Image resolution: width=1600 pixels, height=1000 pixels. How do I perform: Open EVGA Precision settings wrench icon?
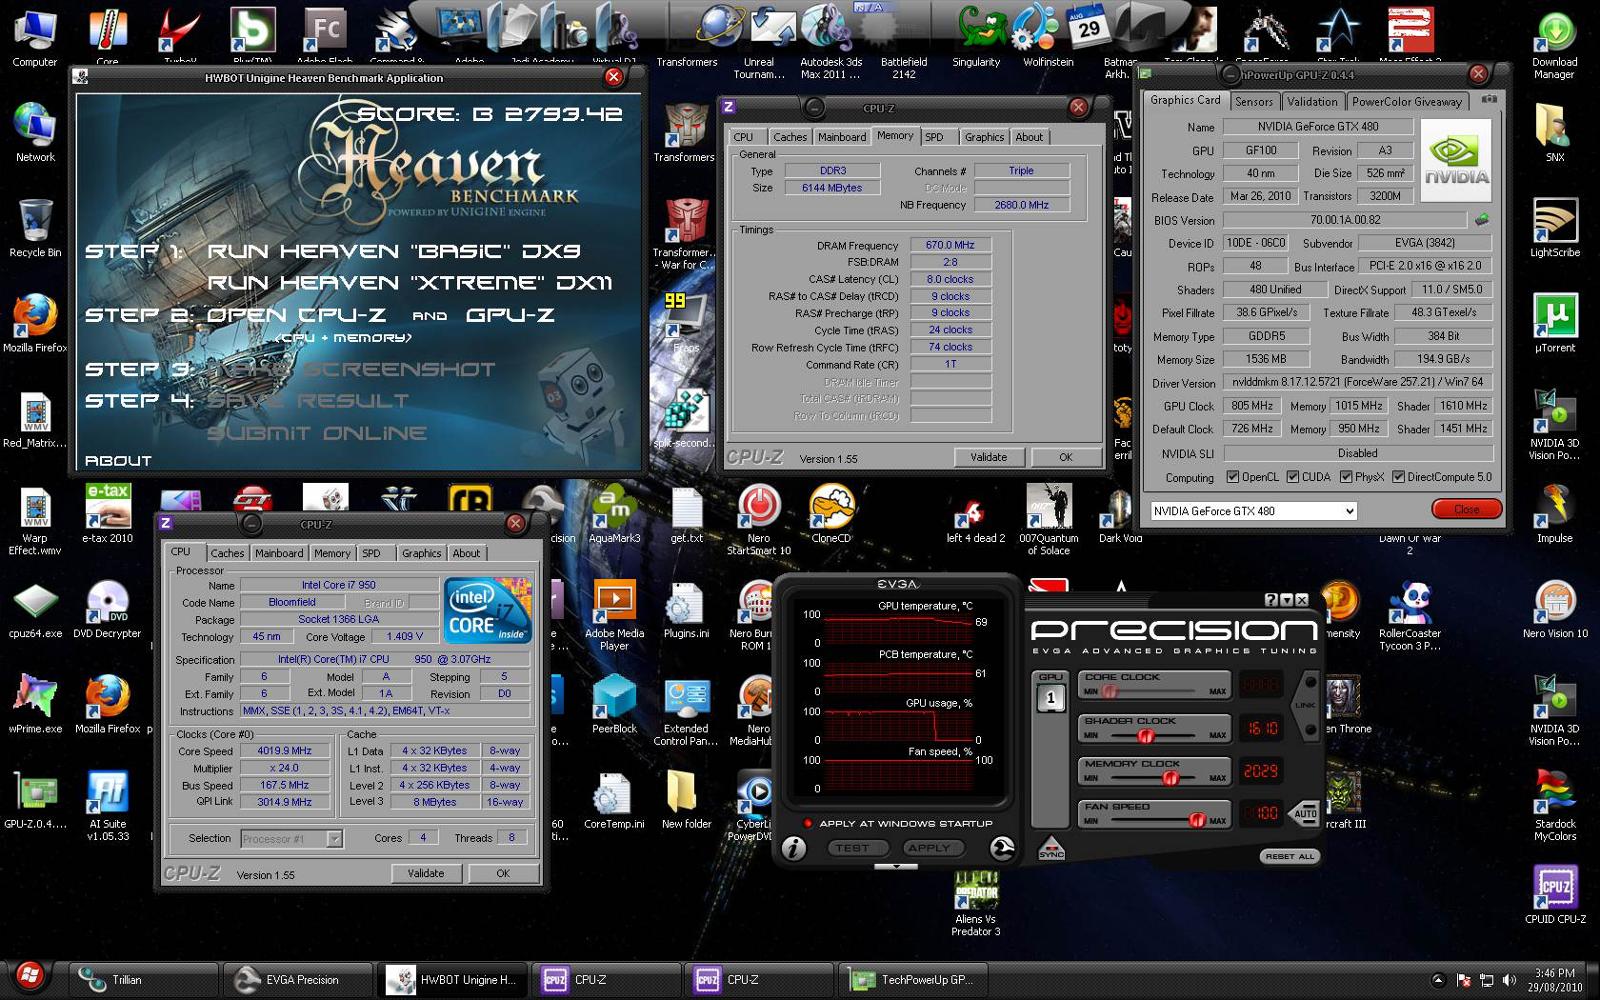1002,848
